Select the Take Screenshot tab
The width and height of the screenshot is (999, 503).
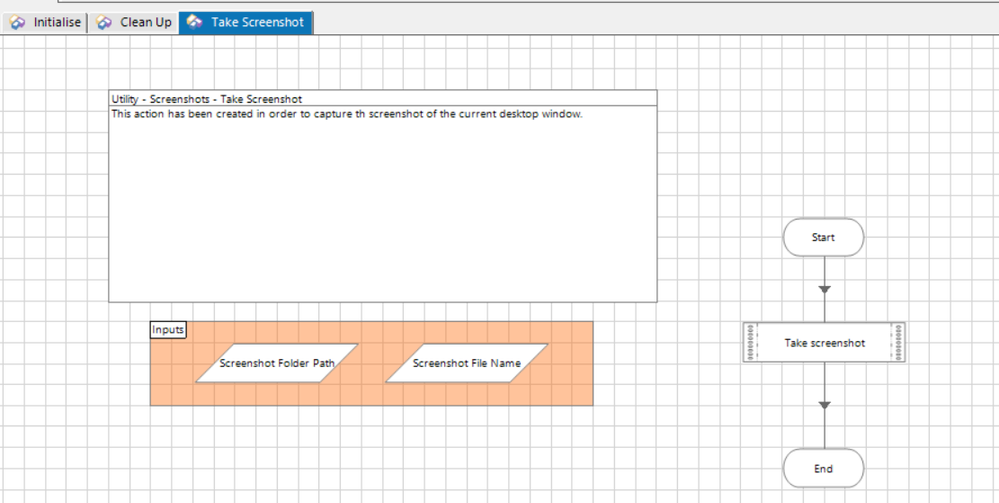(x=245, y=22)
